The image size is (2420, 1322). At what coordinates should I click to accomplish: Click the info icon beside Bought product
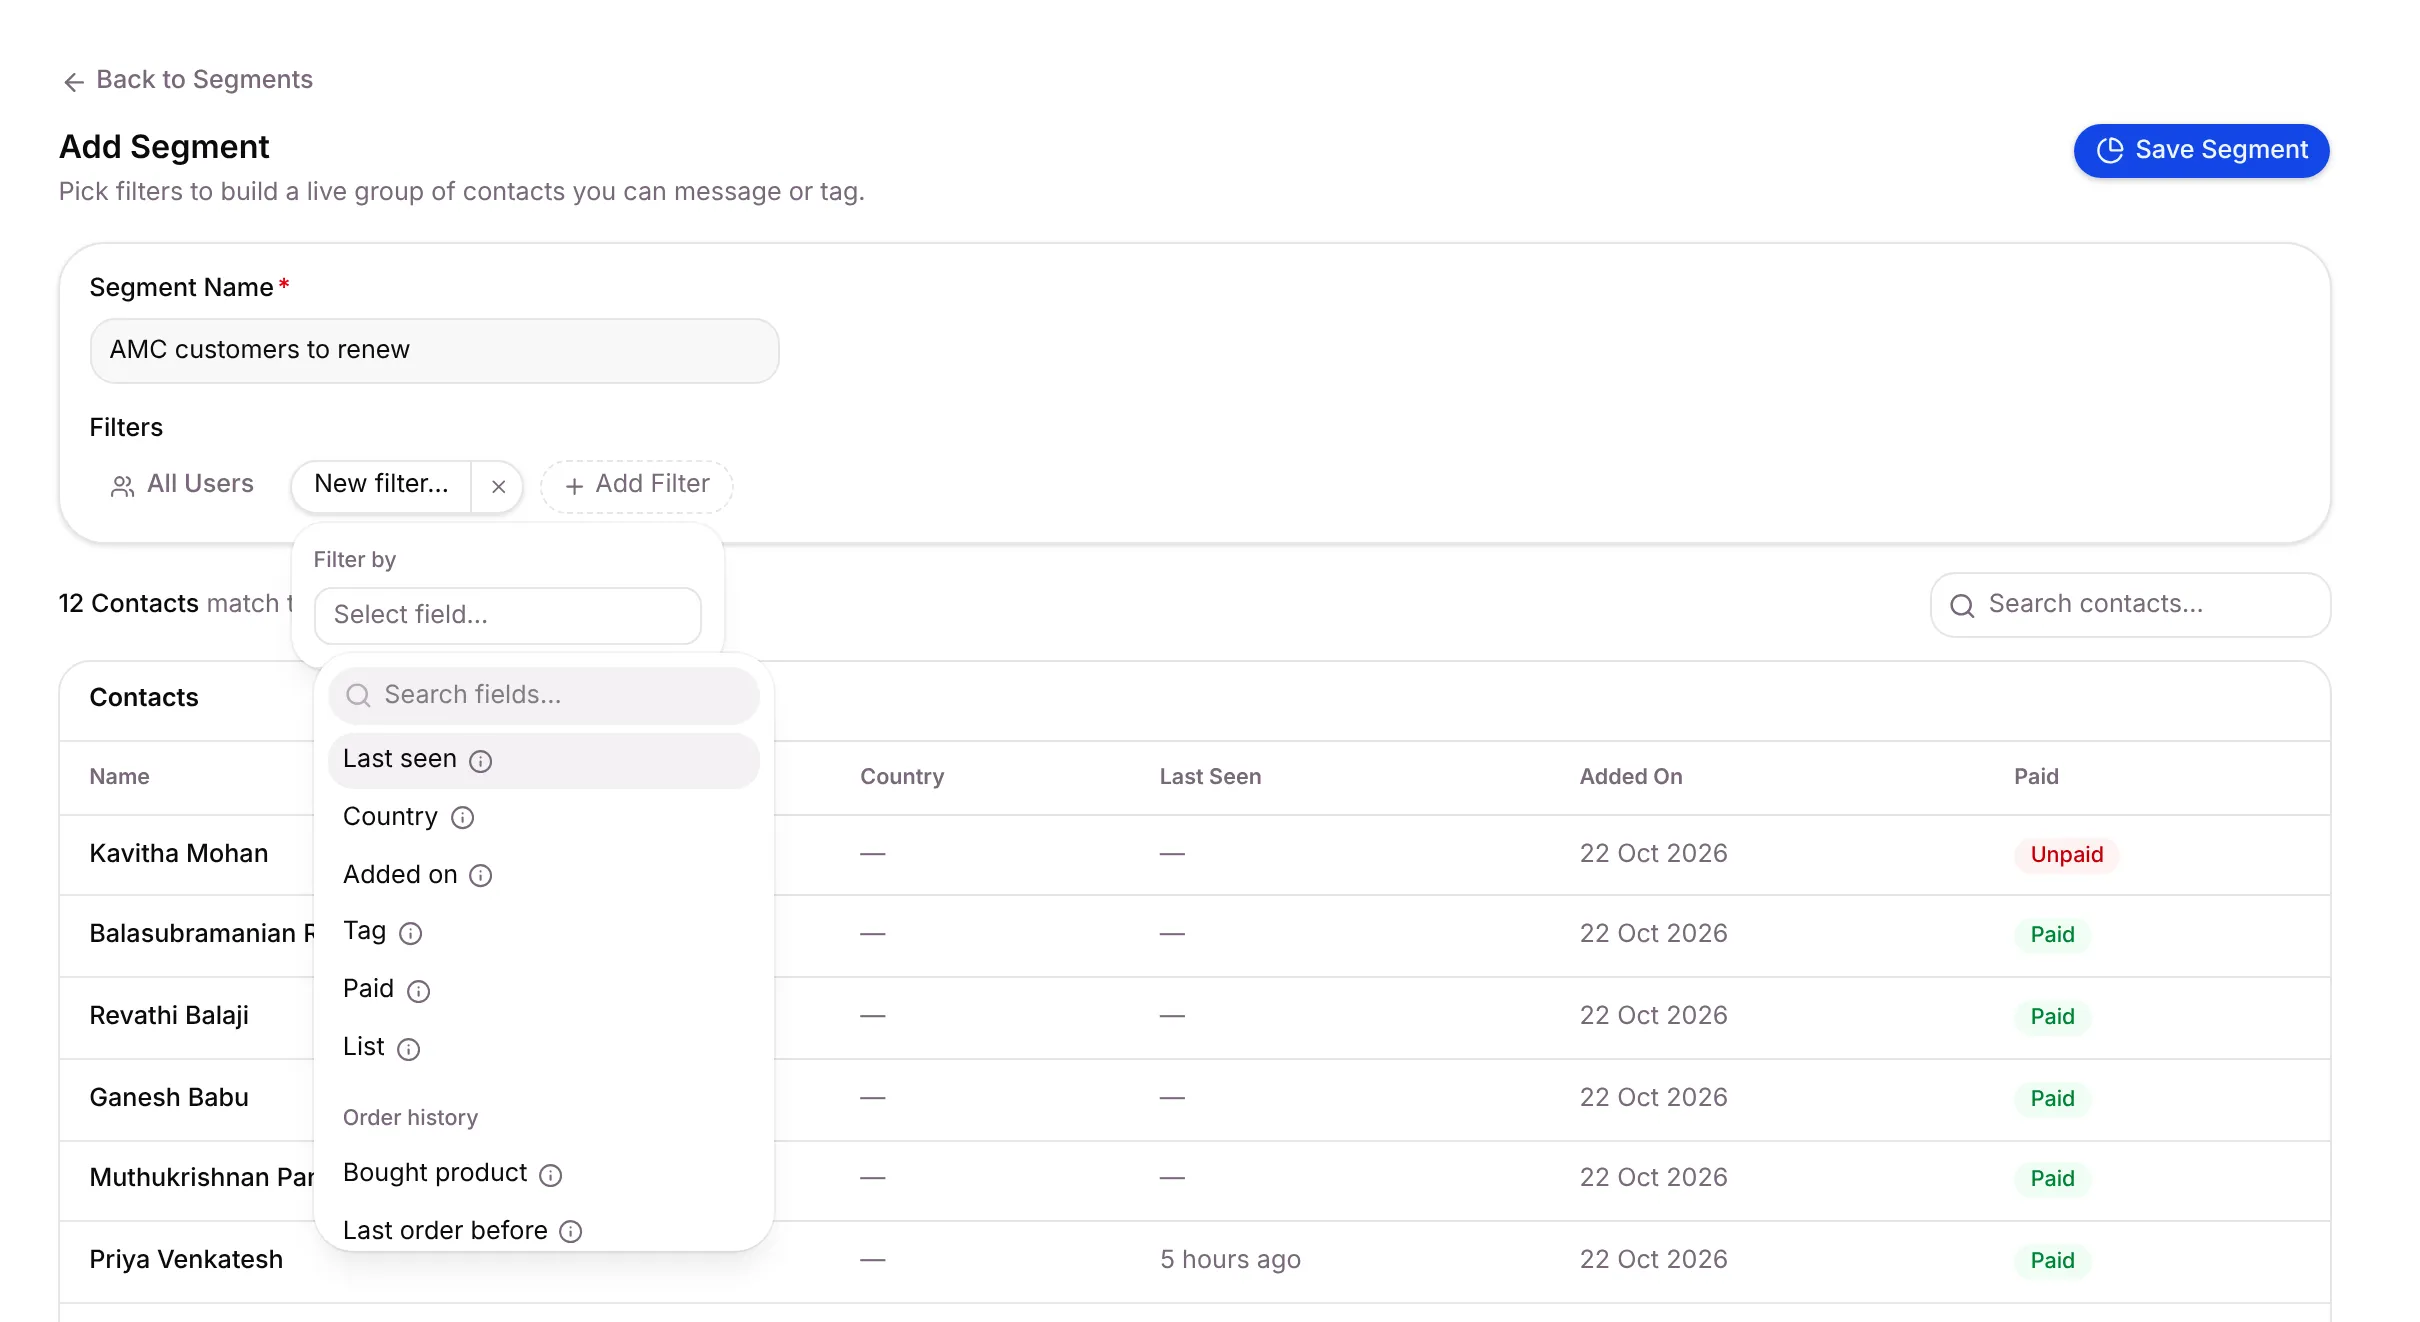[x=551, y=1175]
